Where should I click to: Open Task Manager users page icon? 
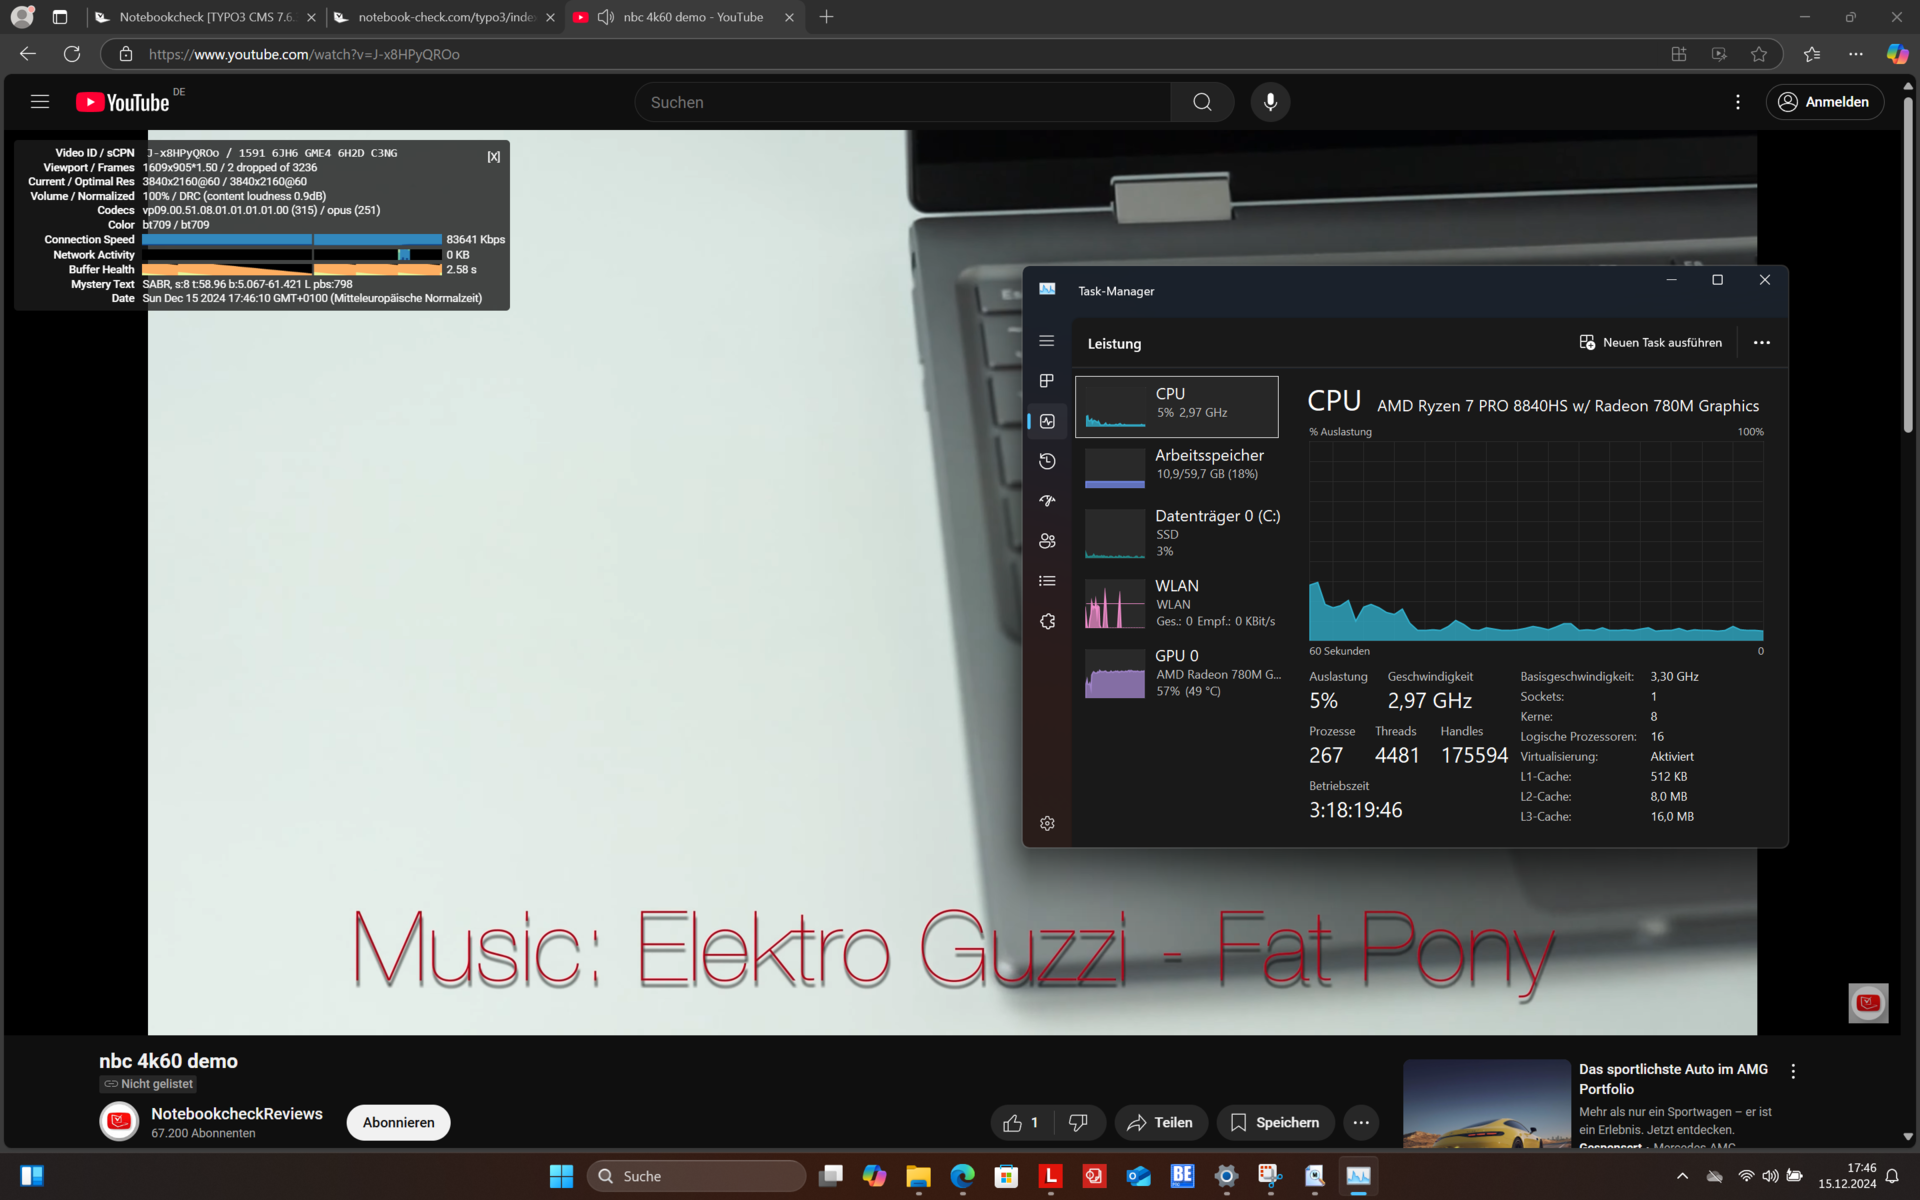click(1047, 541)
